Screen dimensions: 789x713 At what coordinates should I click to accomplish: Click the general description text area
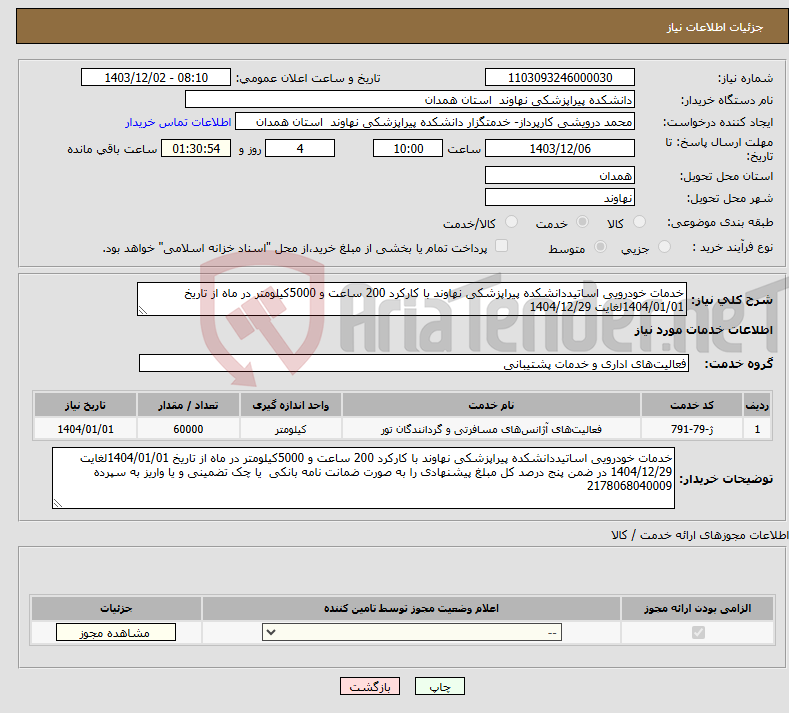coord(412,299)
